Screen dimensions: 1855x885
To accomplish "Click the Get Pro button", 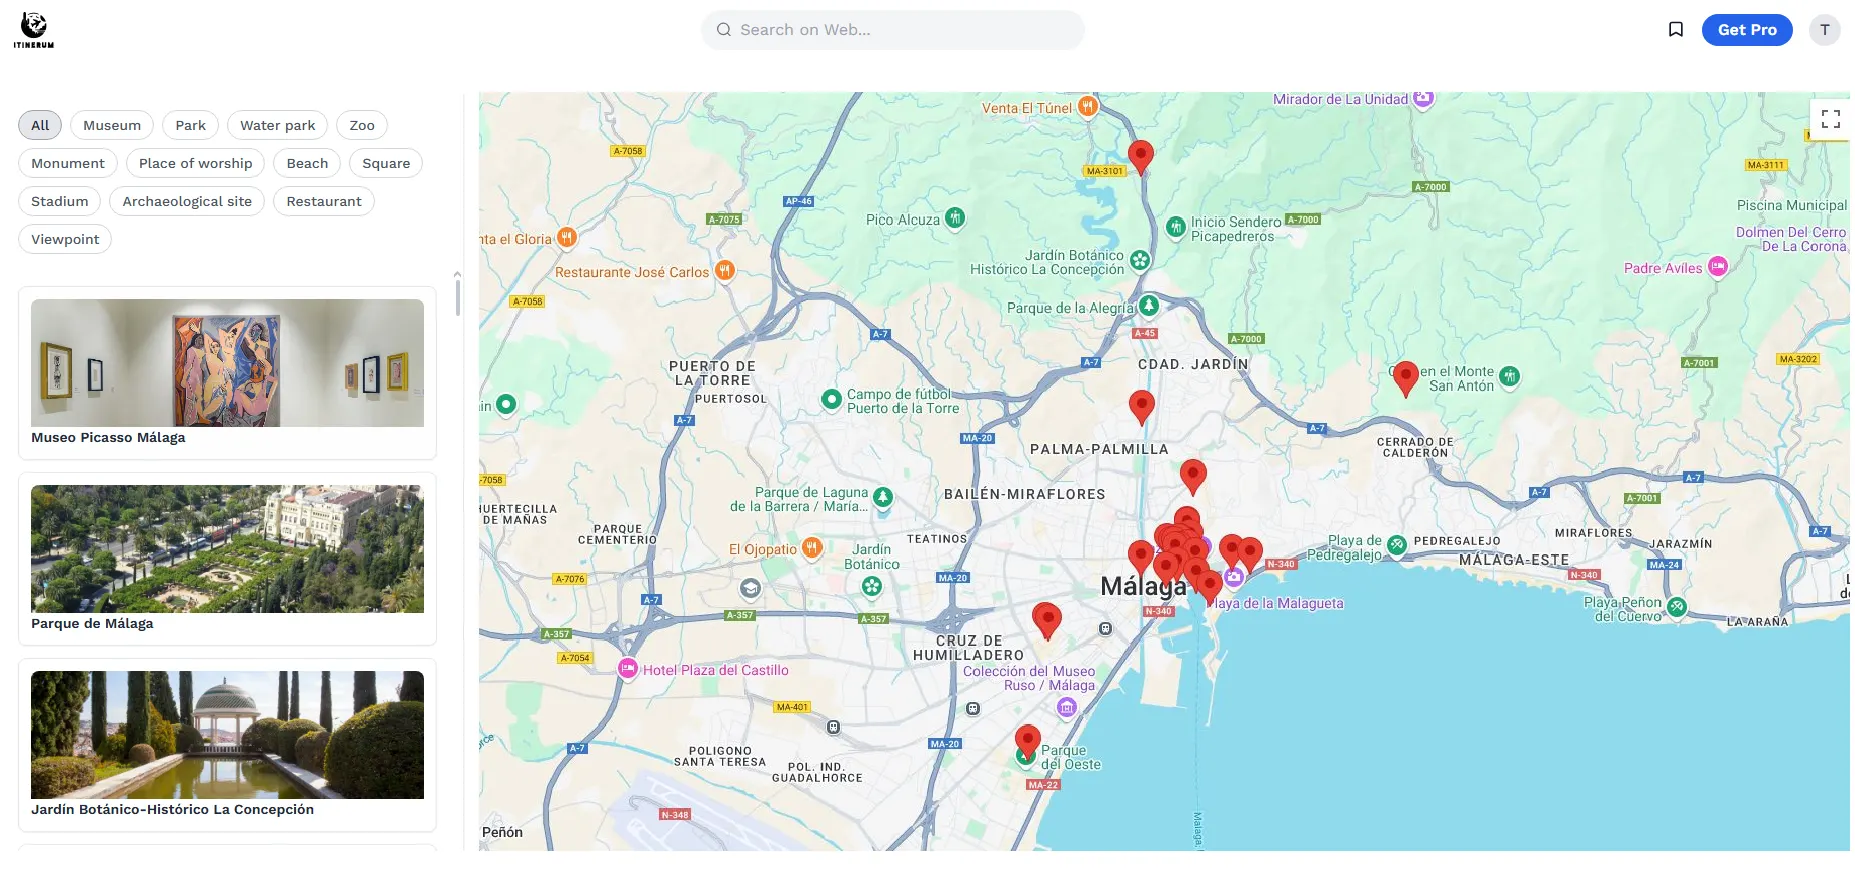I will tap(1746, 30).
